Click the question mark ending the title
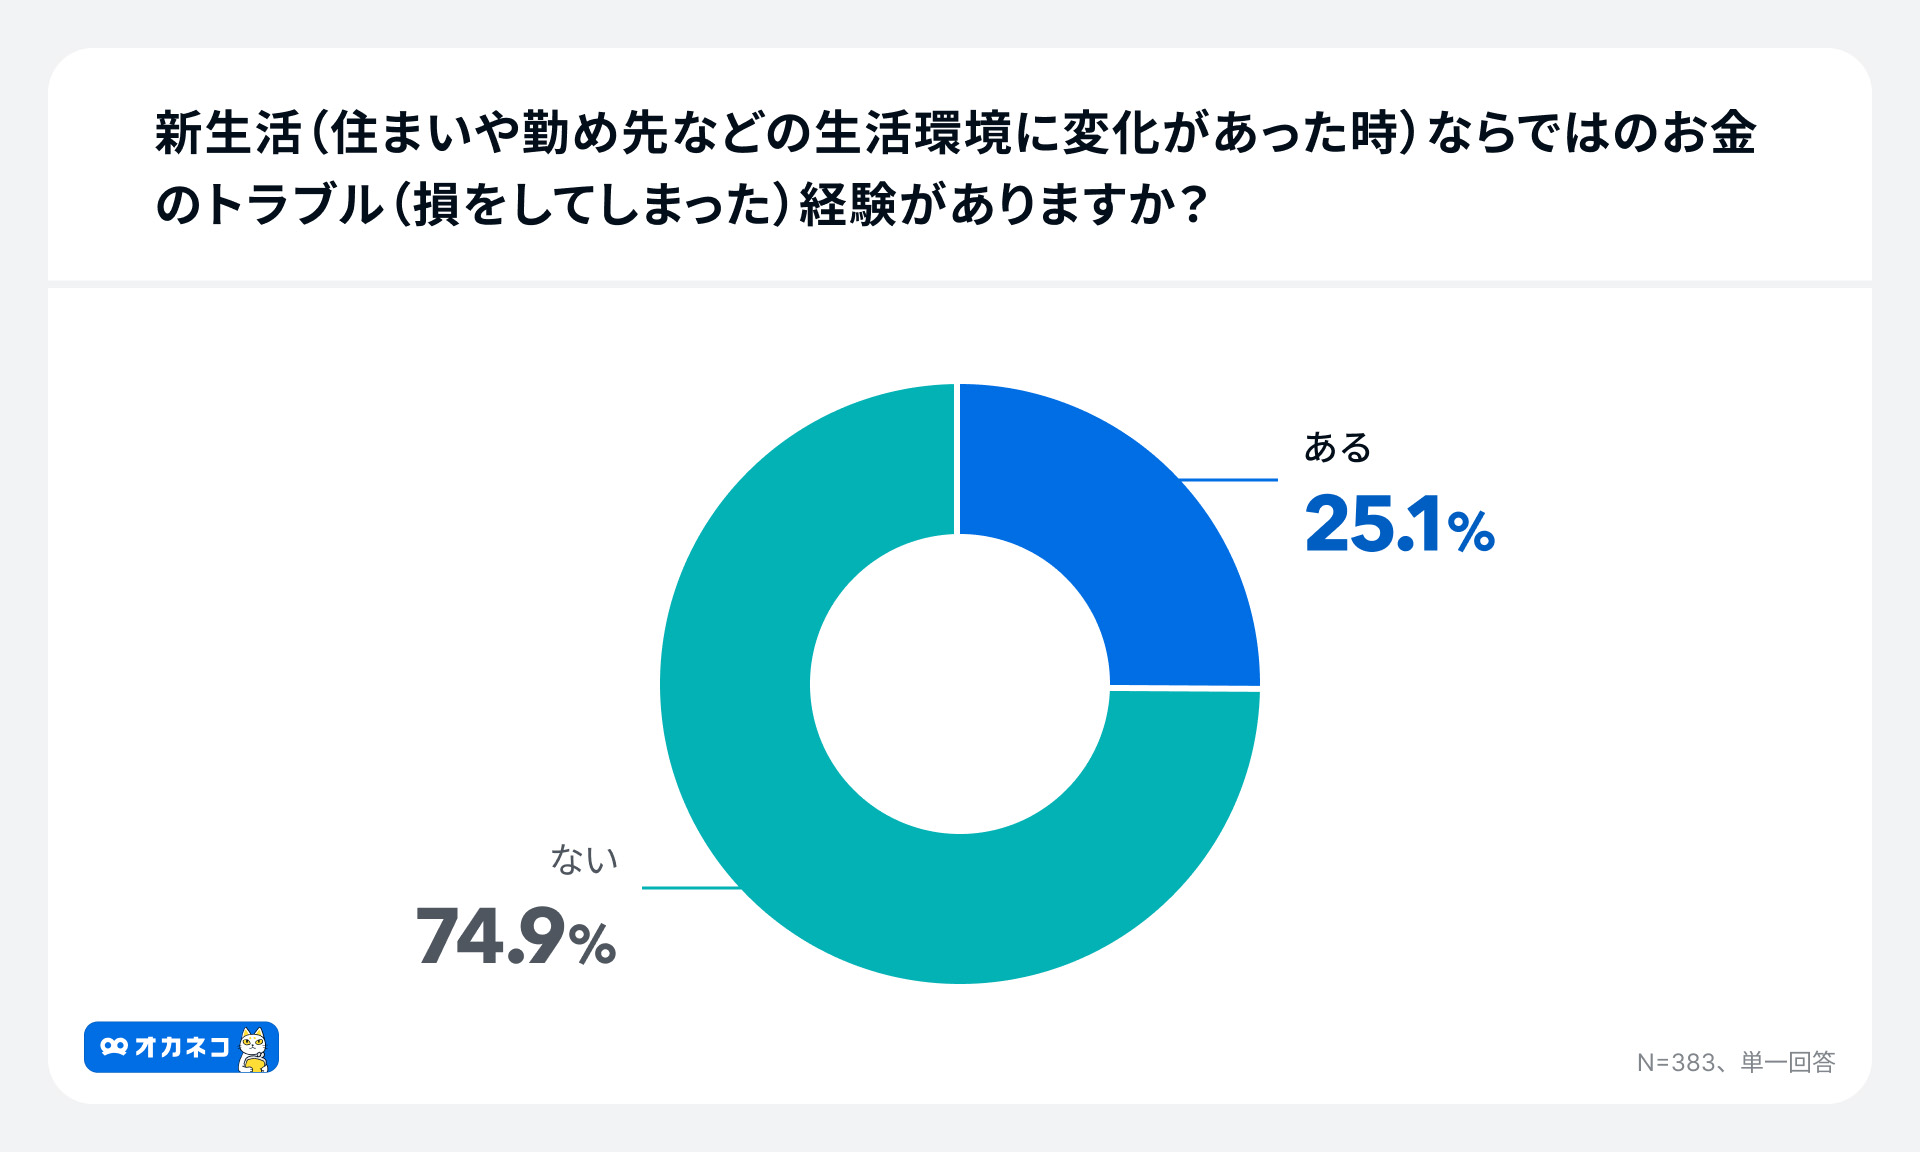Image resolution: width=1920 pixels, height=1152 pixels. [x=1193, y=206]
